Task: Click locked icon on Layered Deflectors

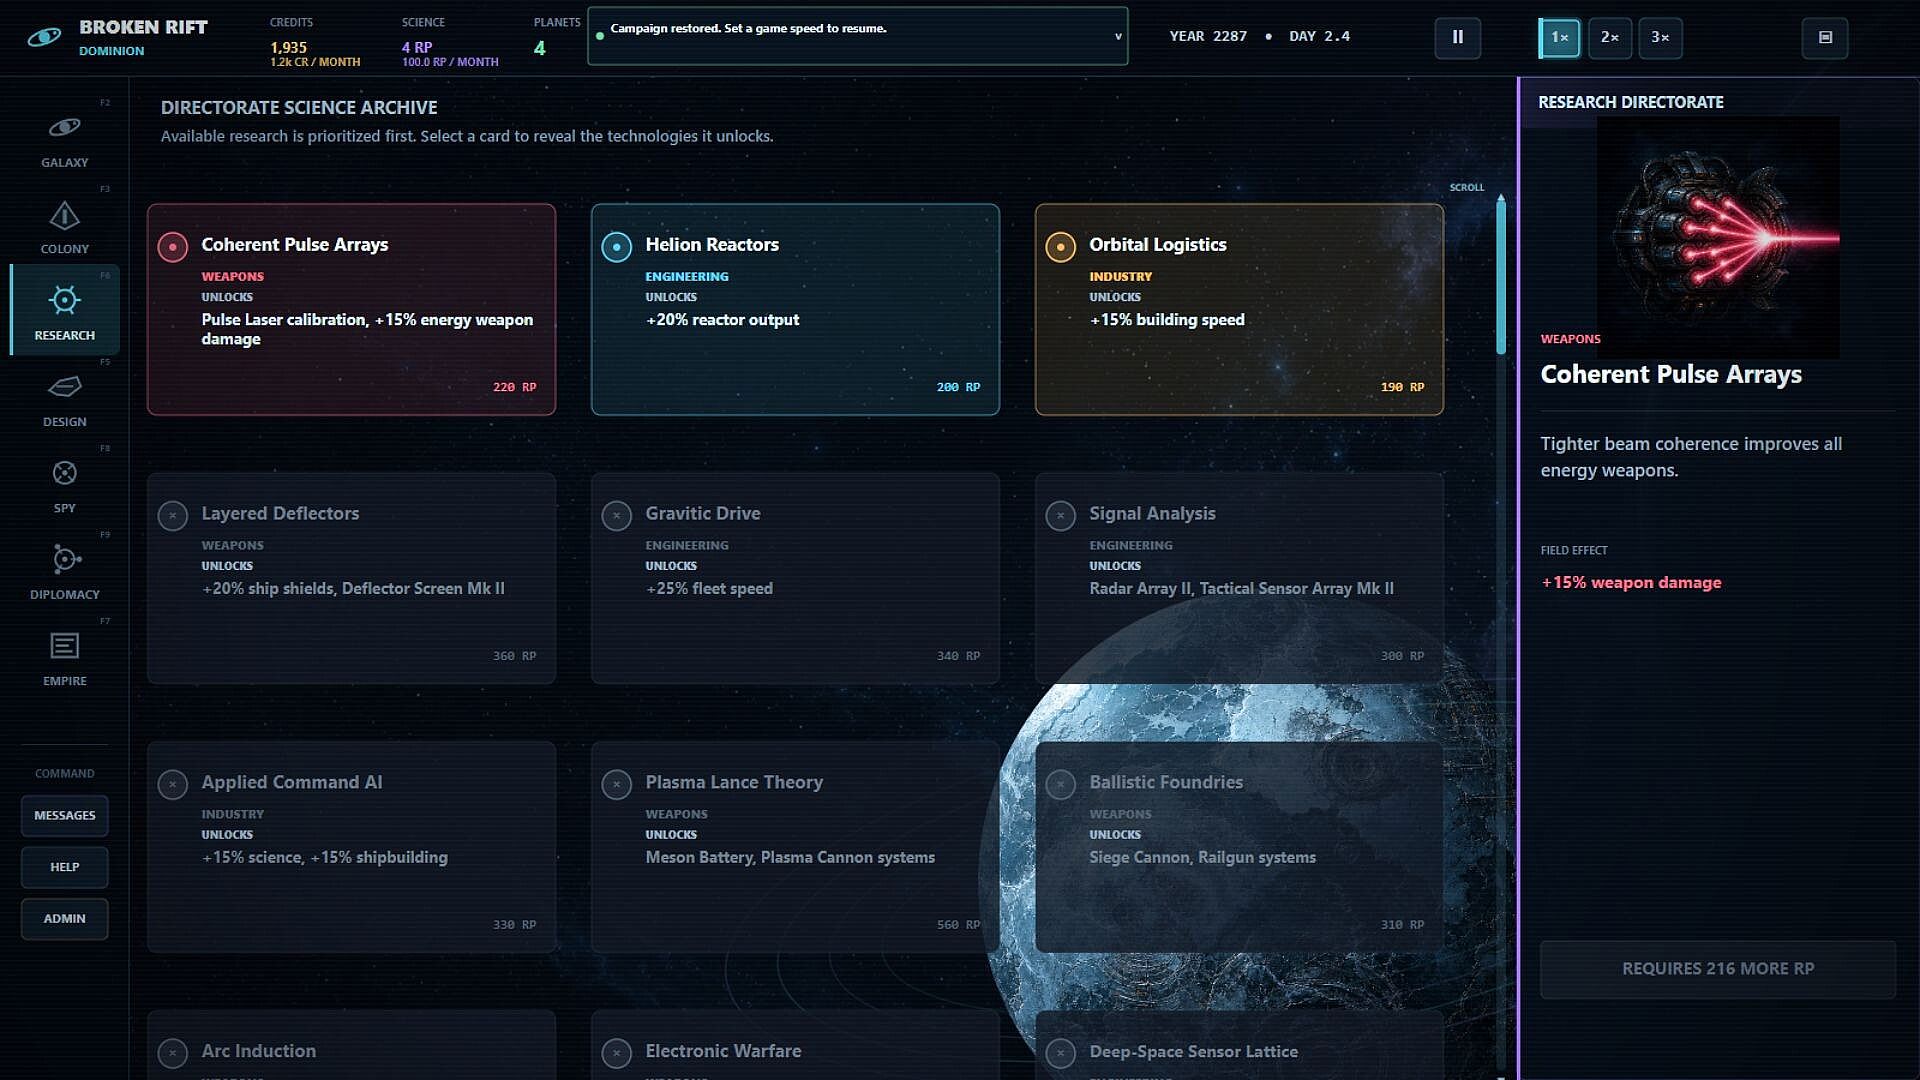Action: (172, 515)
